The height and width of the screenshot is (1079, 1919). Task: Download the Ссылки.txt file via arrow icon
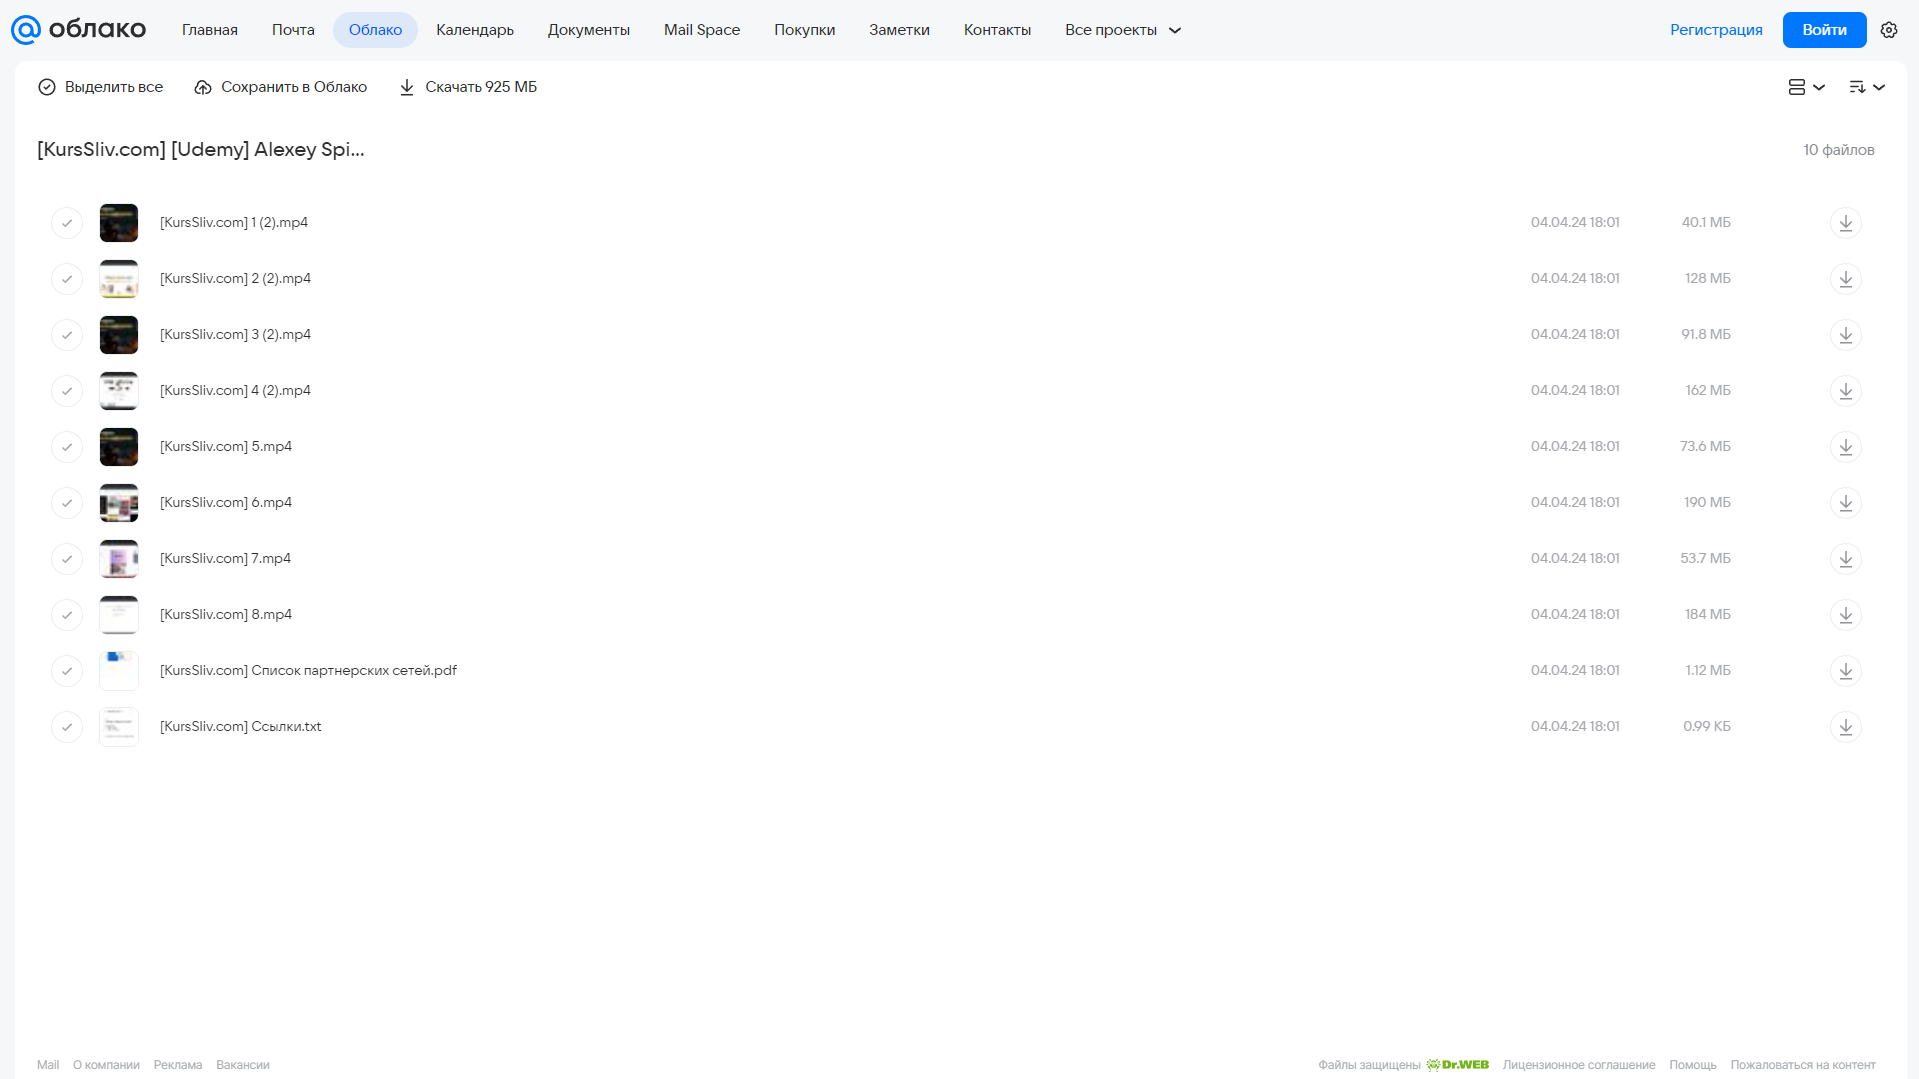click(x=1845, y=727)
